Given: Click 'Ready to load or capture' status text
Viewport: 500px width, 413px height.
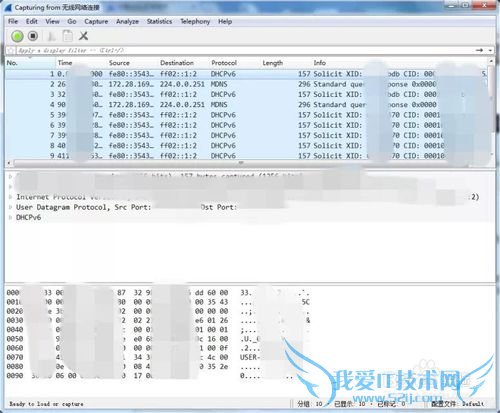Looking at the screenshot, I should pyautogui.click(x=46, y=404).
